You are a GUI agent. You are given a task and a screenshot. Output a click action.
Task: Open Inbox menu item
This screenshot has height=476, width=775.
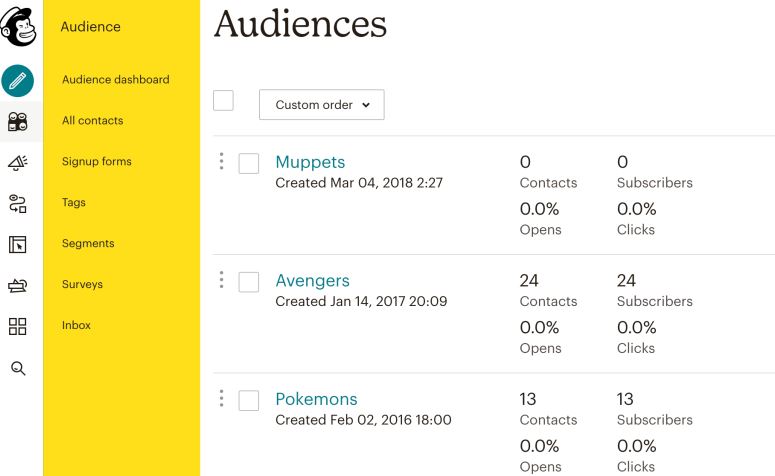(x=76, y=325)
